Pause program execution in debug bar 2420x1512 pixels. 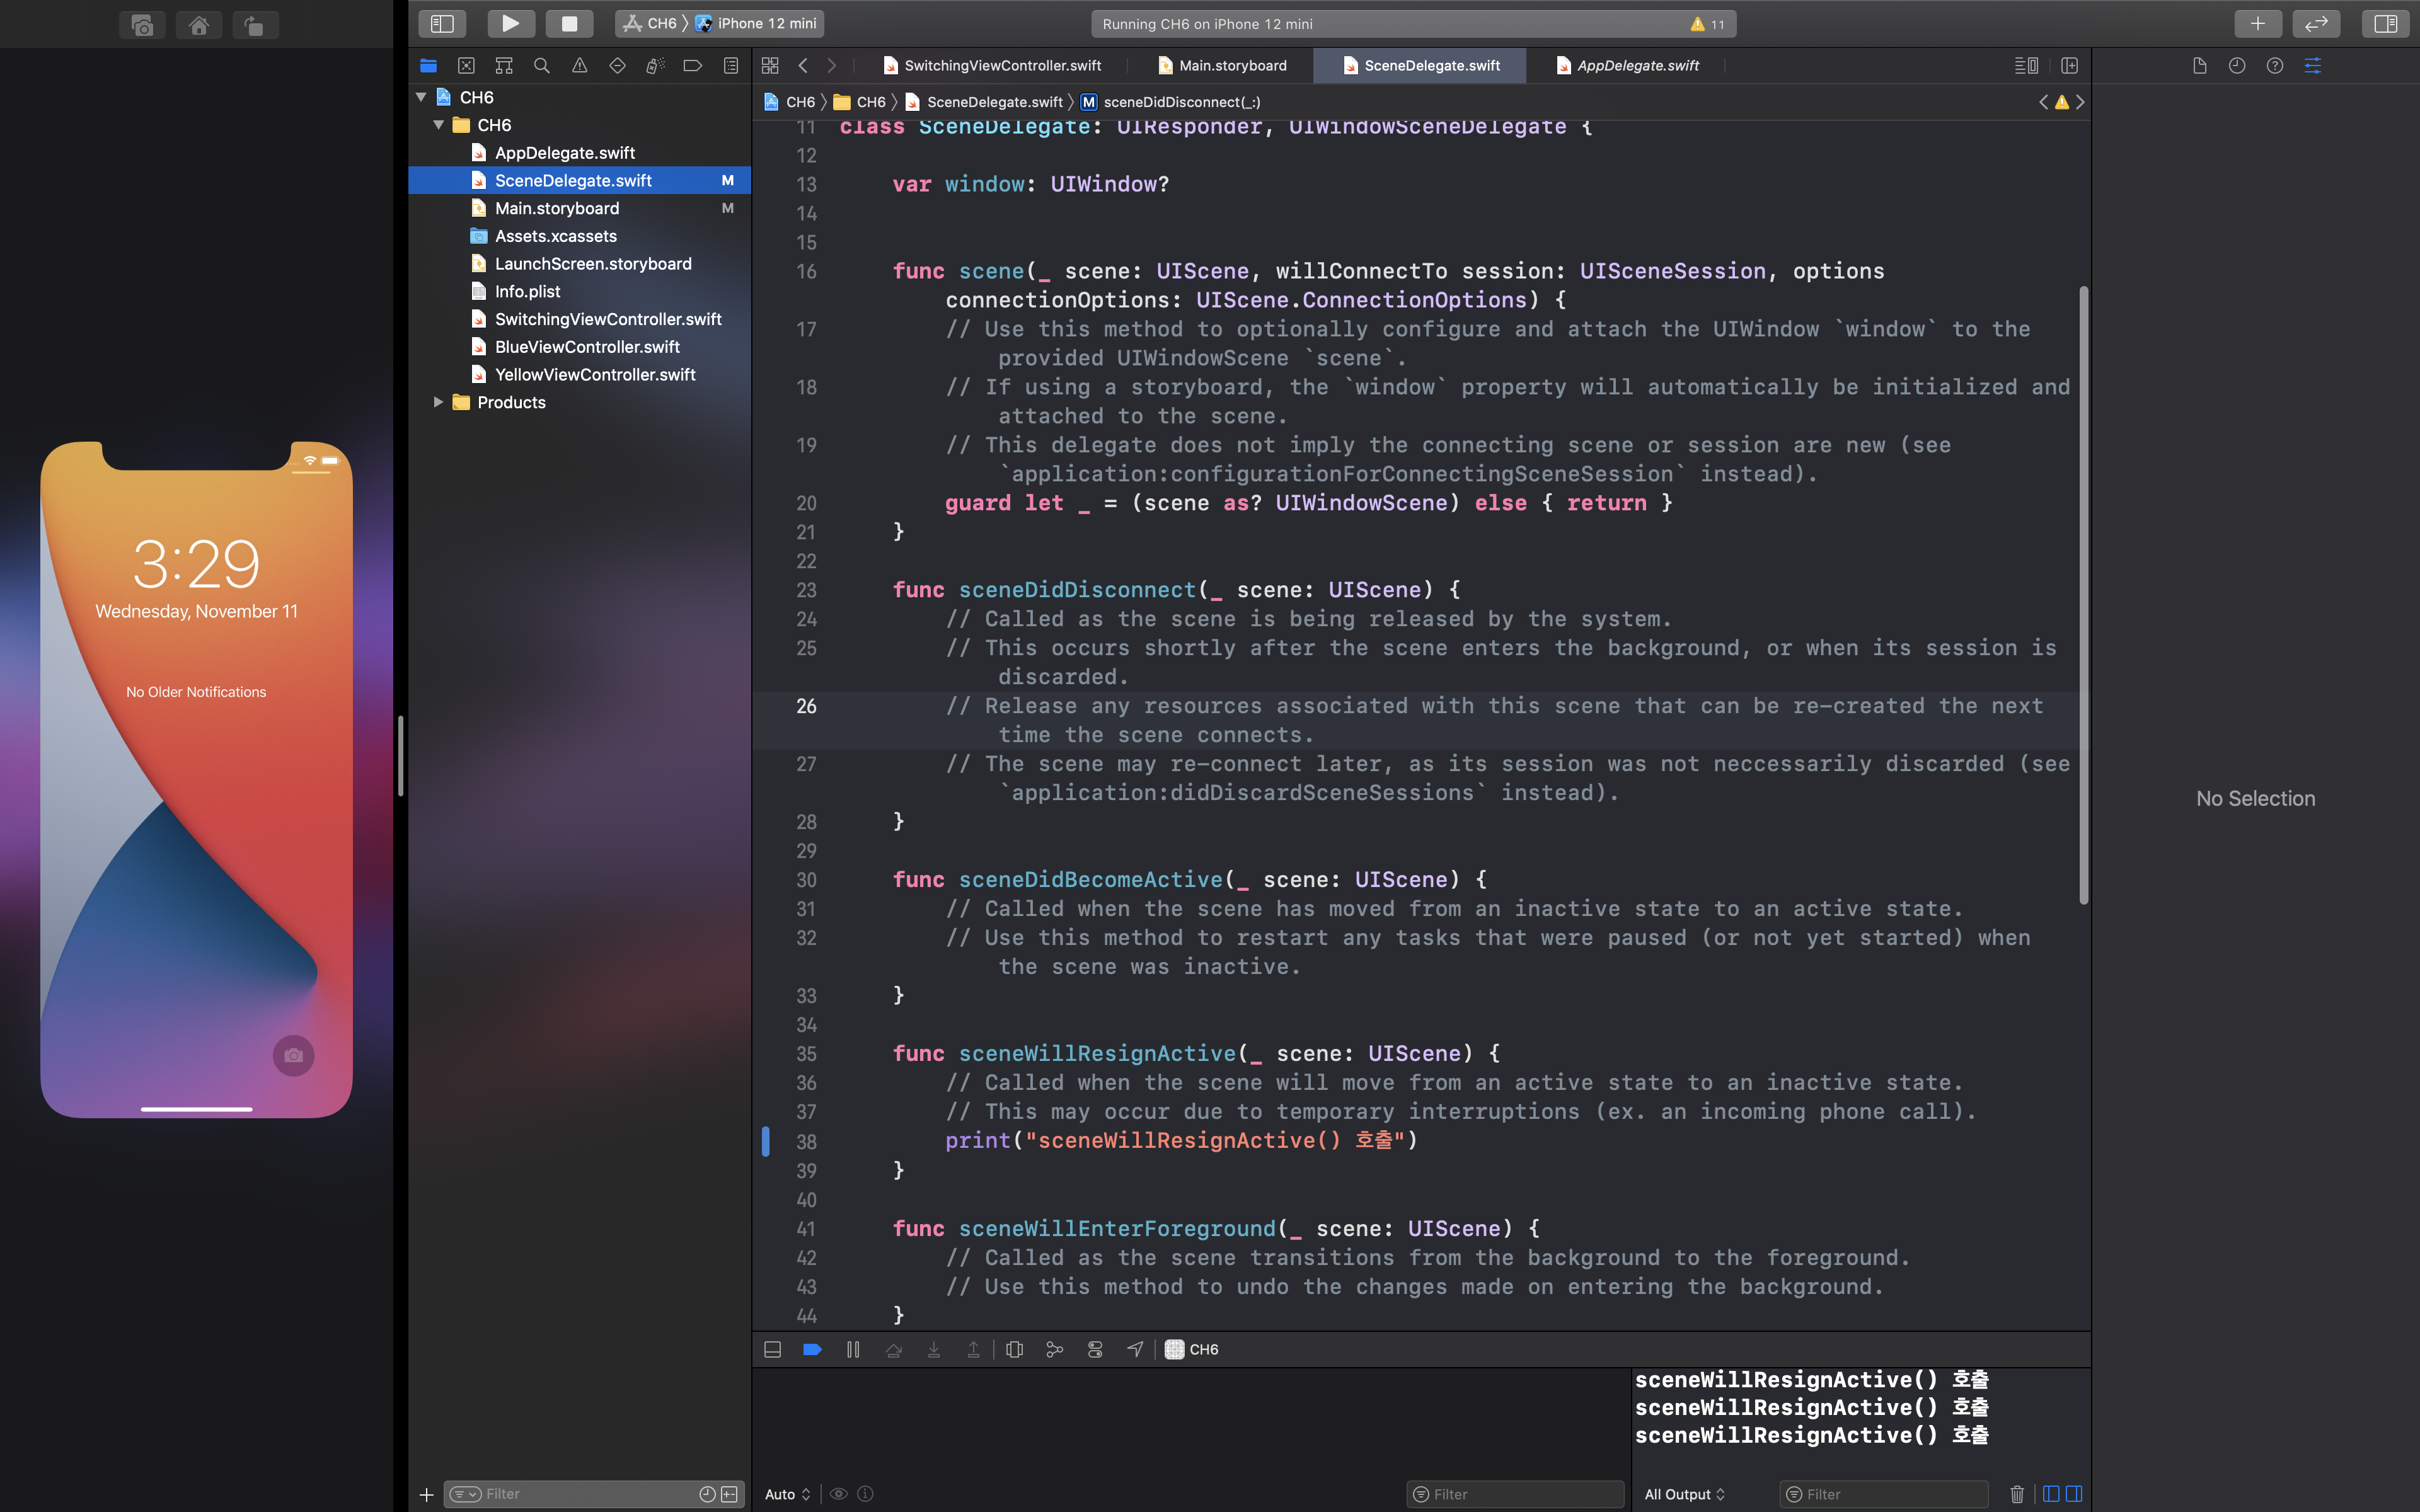(x=853, y=1349)
